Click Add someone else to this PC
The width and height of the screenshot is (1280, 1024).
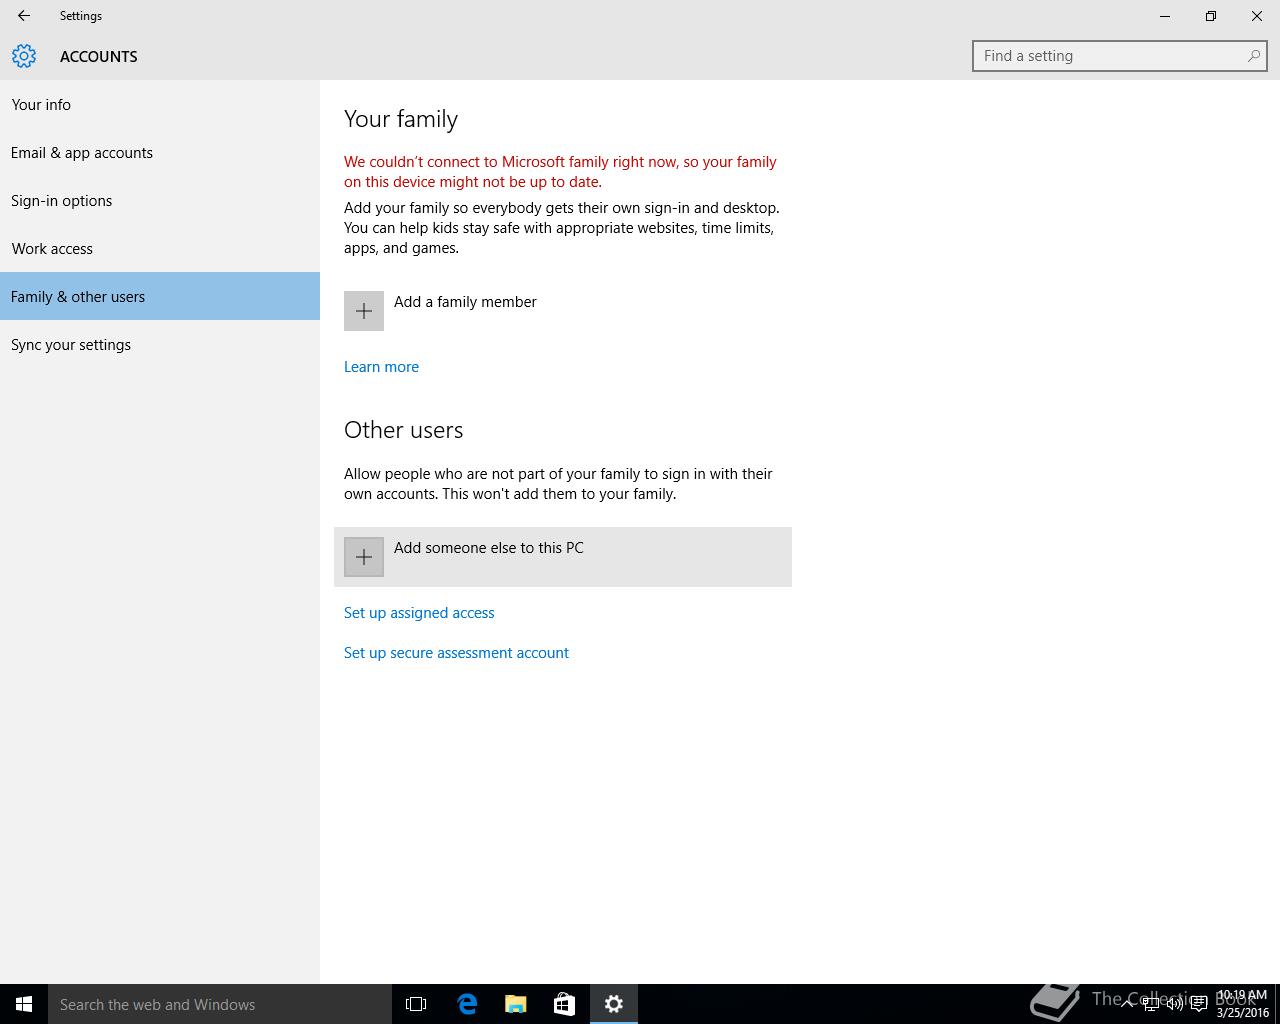(563, 557)
